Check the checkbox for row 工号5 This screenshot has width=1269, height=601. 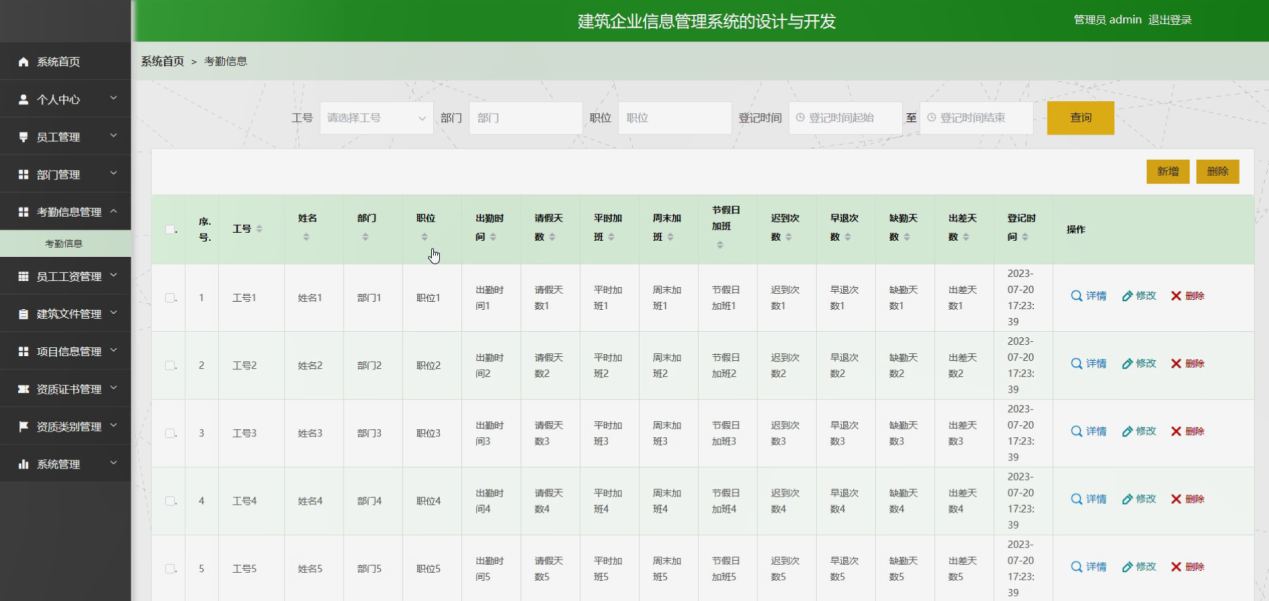(170, 568)
